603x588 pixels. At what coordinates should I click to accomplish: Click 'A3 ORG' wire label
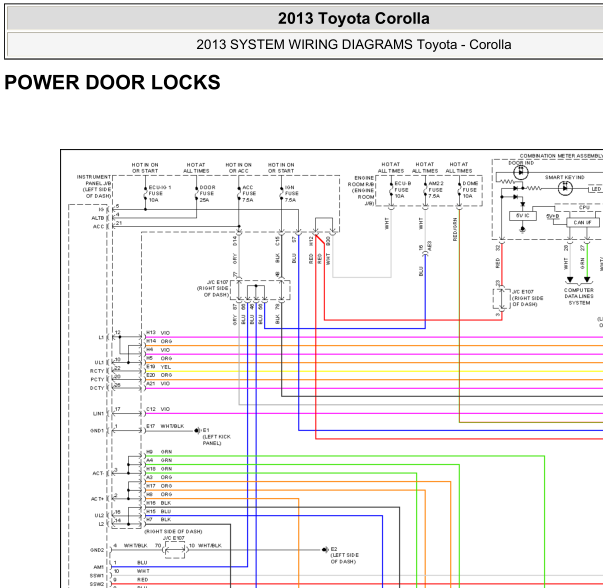pos(159,477)
